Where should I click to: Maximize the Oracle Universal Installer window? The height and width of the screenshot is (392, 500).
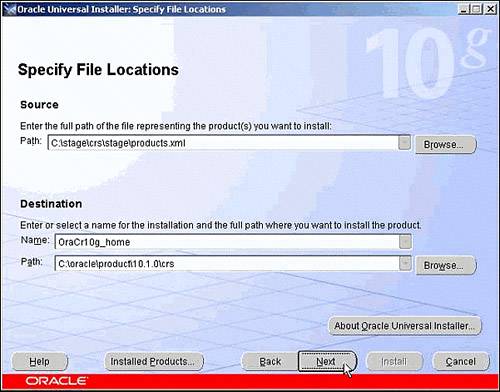(477, 9)
